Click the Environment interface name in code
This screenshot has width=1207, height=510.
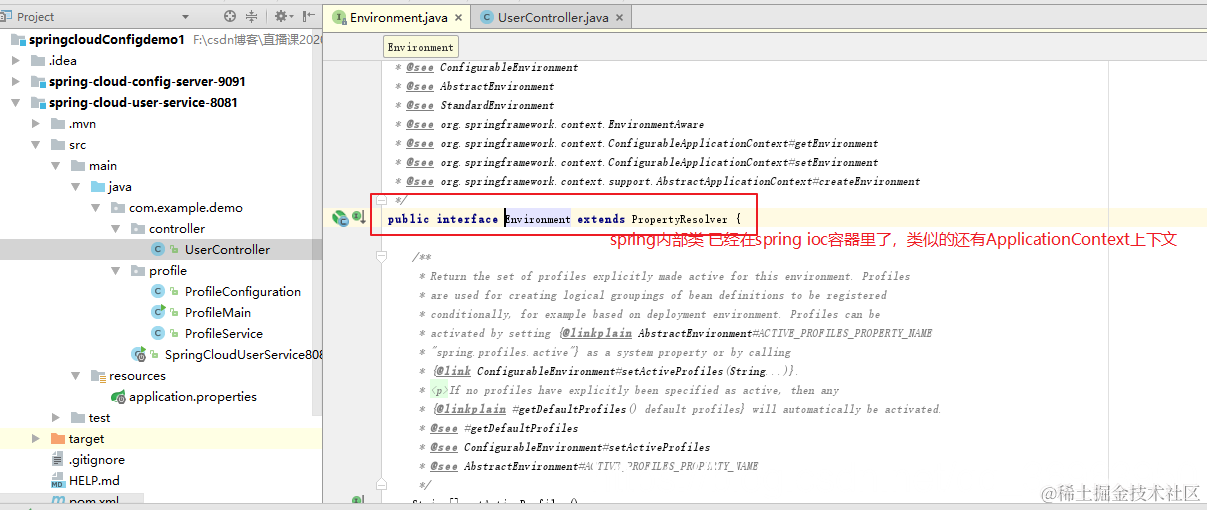[538, 219]
